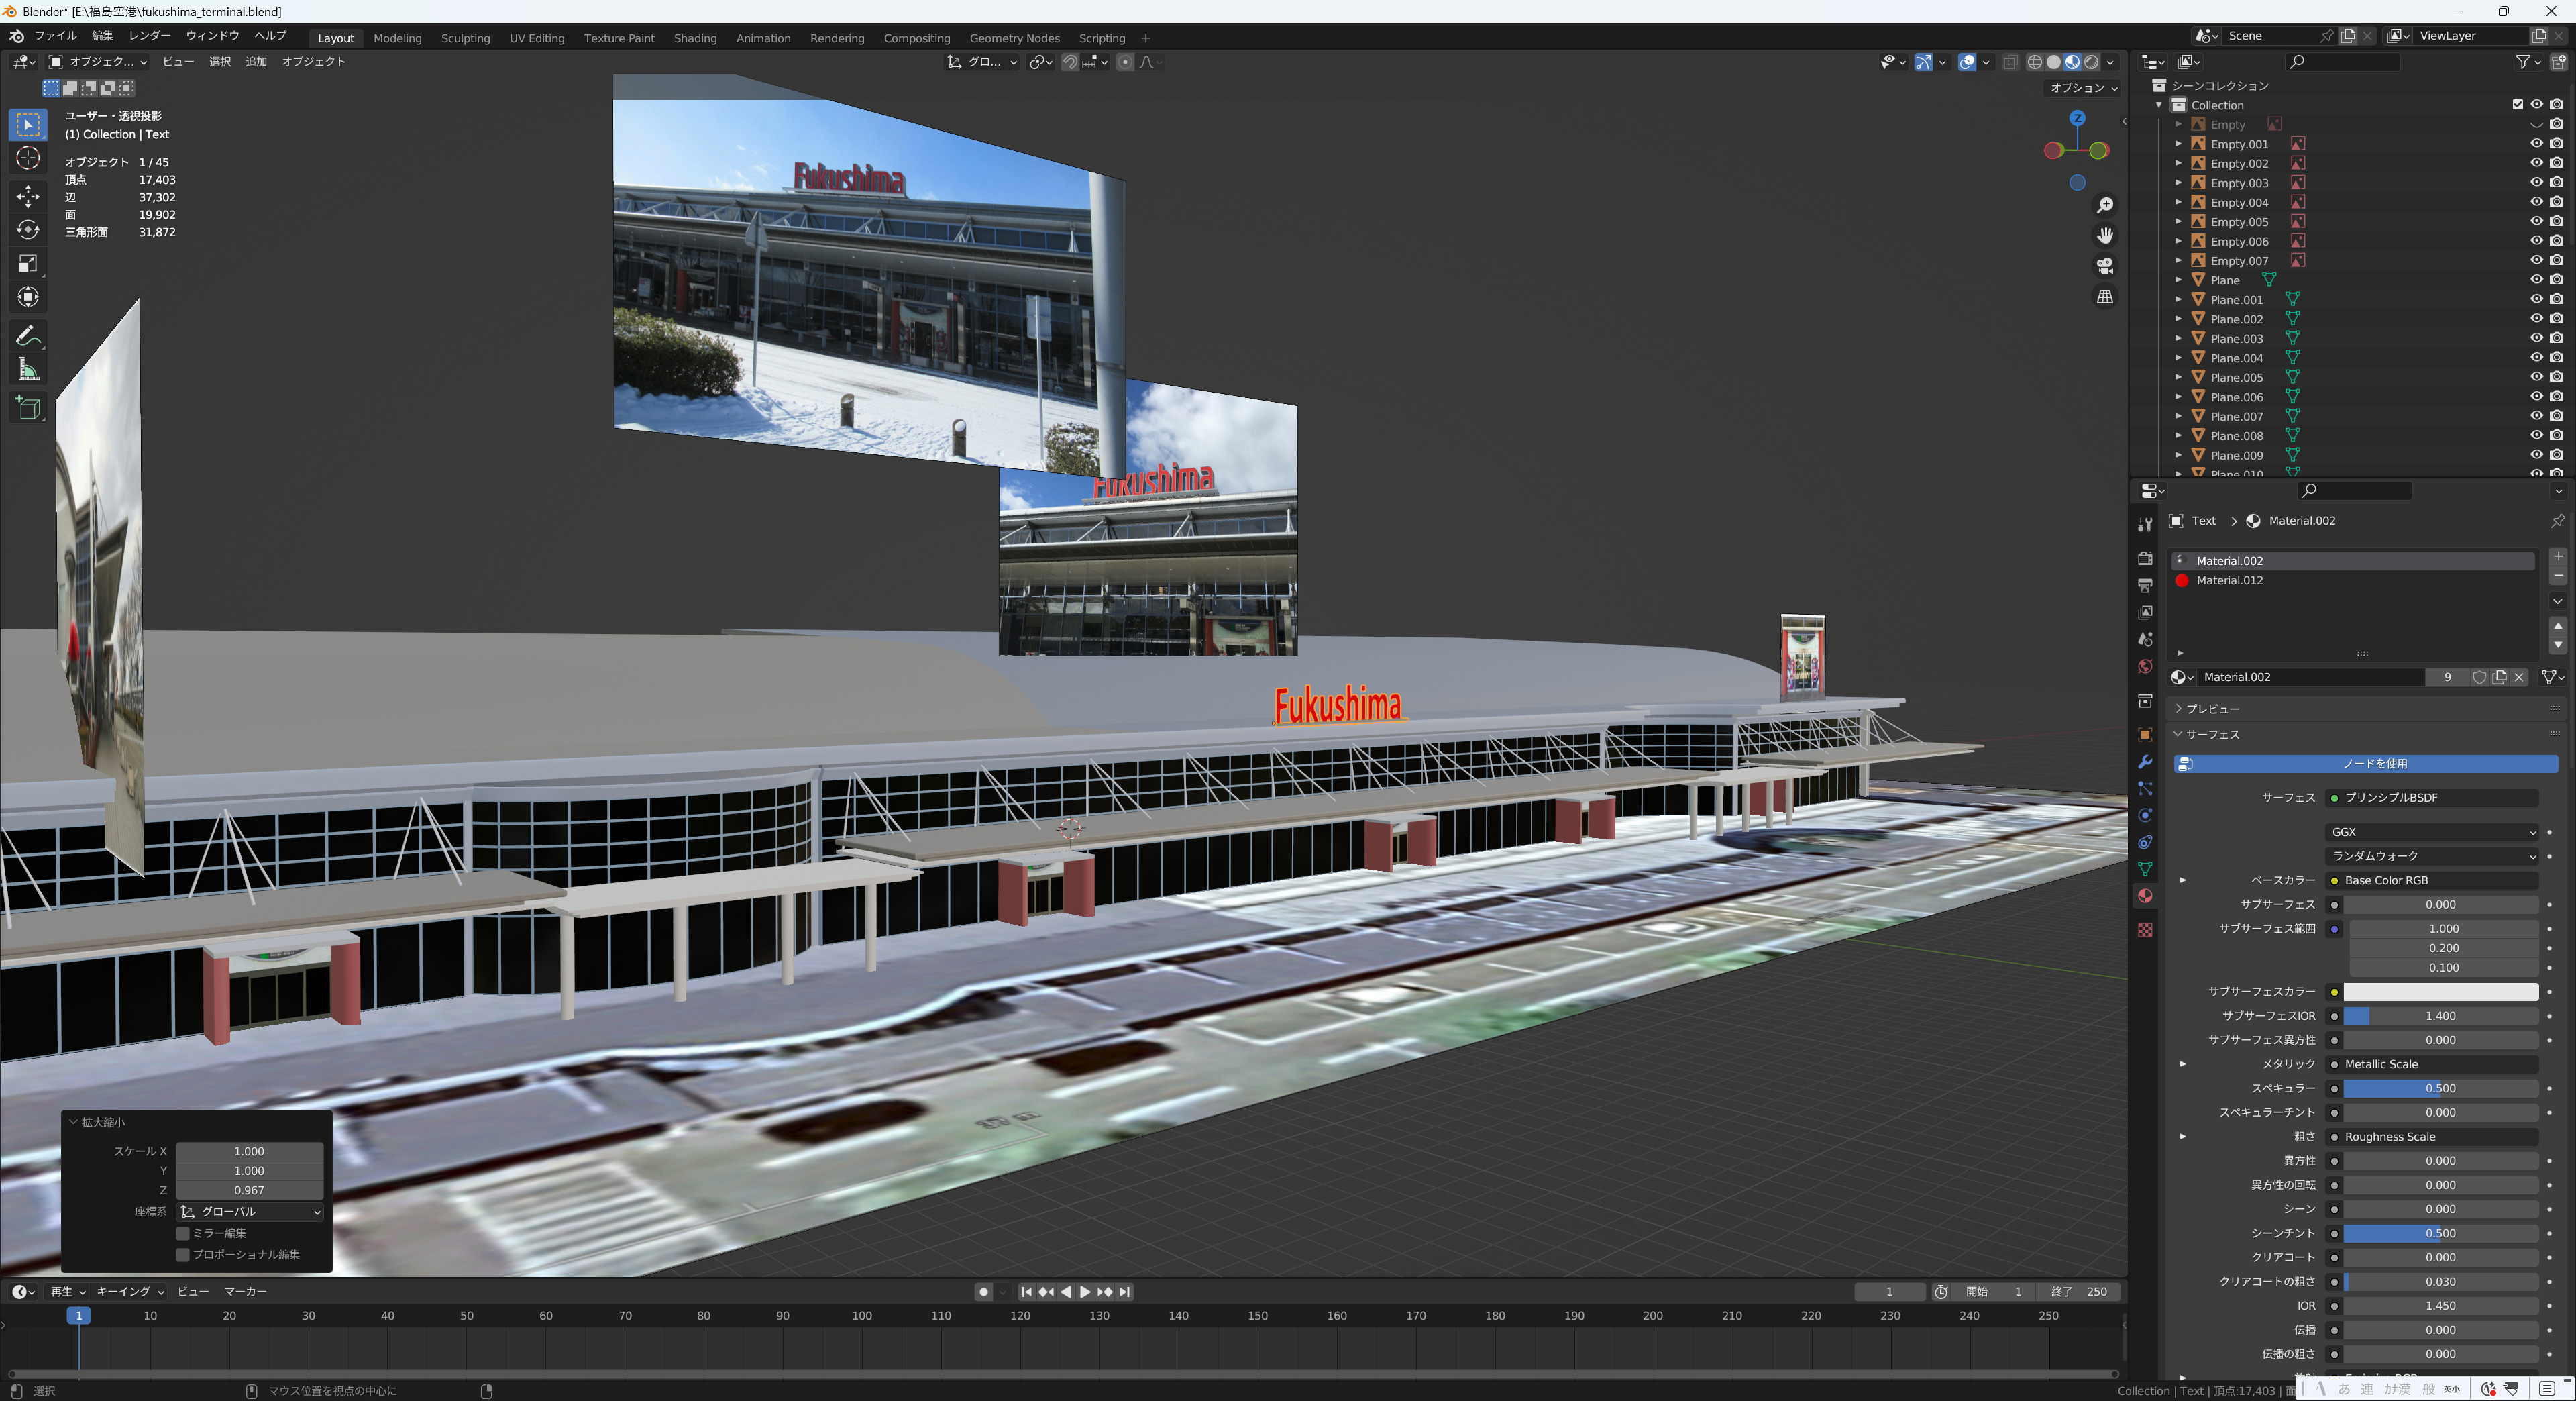Switch to the UV Editing workspace tab
2576x1401 pixels.
click(x=537, y=38)
